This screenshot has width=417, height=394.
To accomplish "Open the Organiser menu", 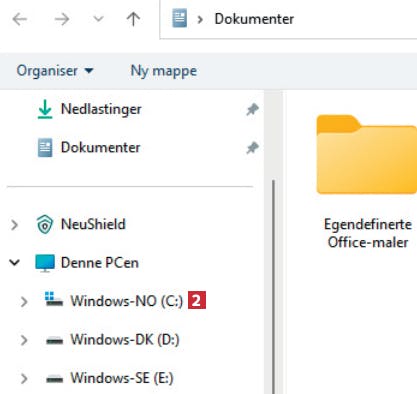I will coord(55,71).
